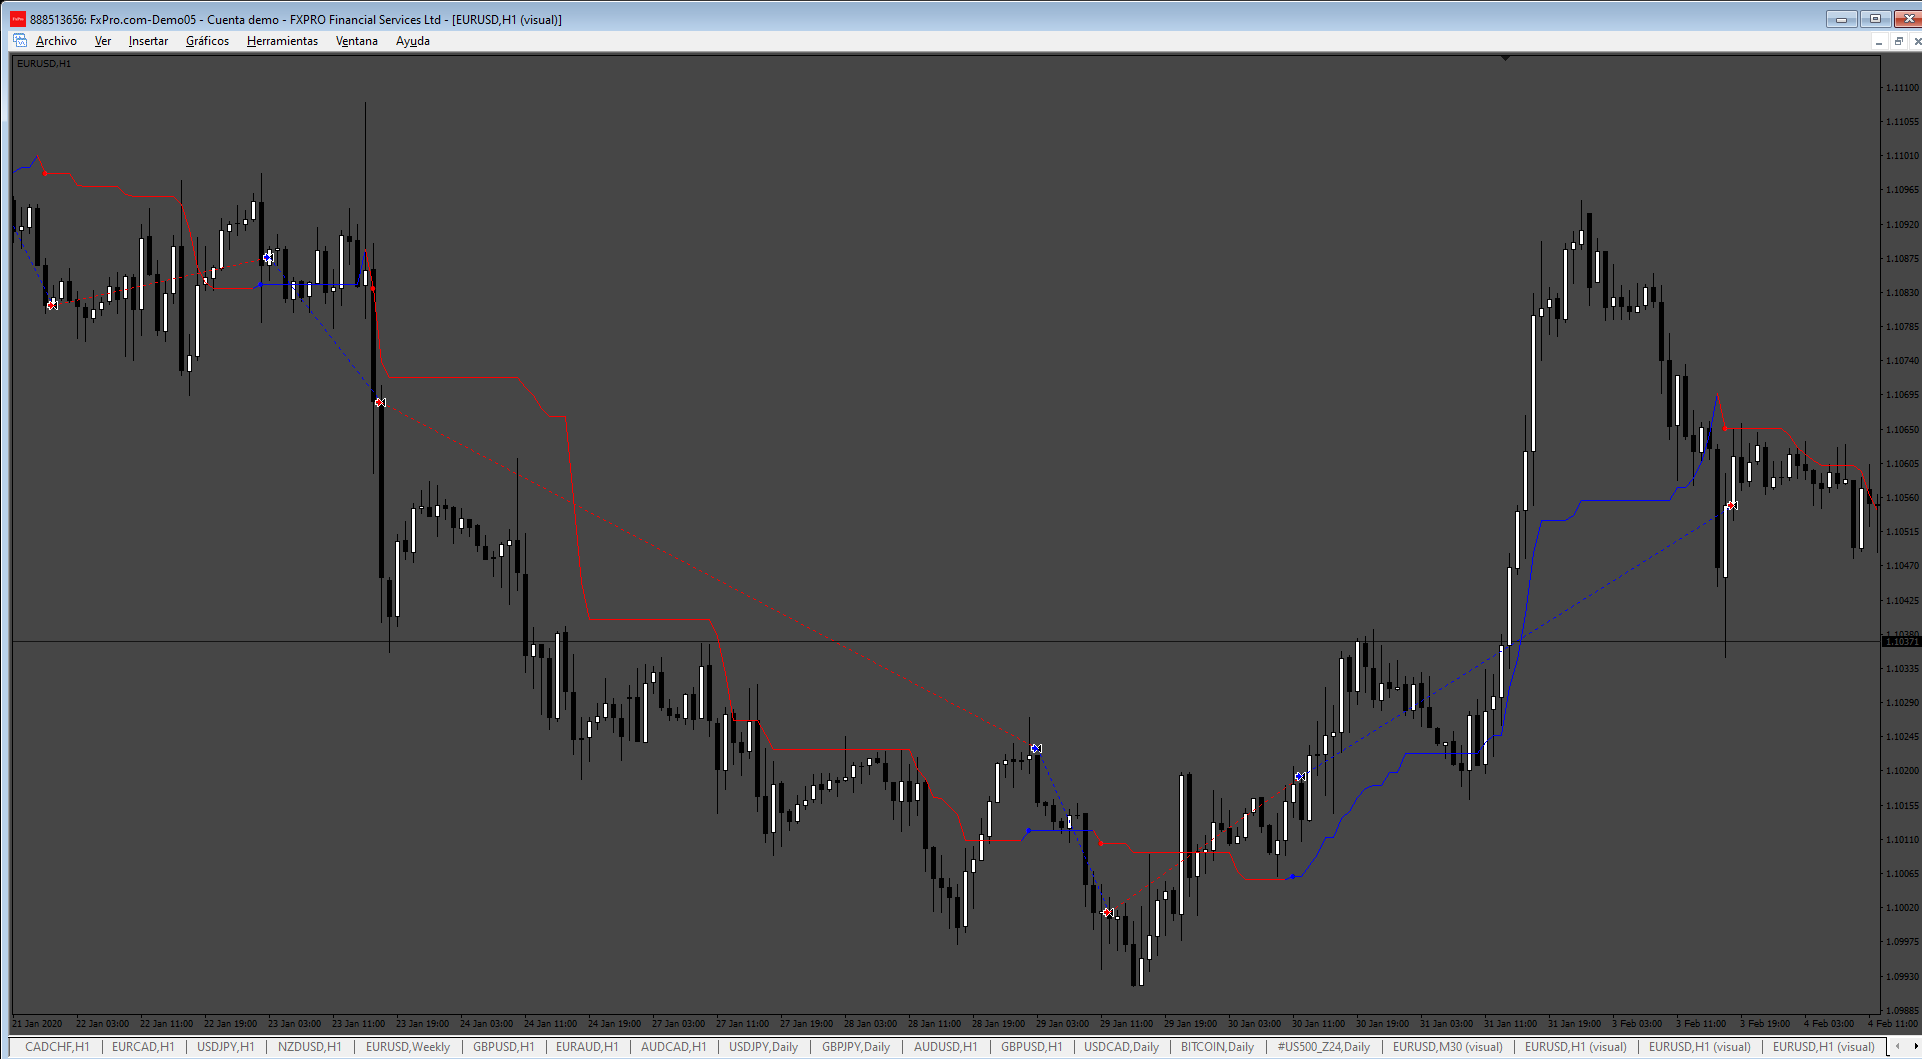Restore down the inner chart window
The width and height of the screenshot is (1922, 1059).
click(x=1898, y=41)
